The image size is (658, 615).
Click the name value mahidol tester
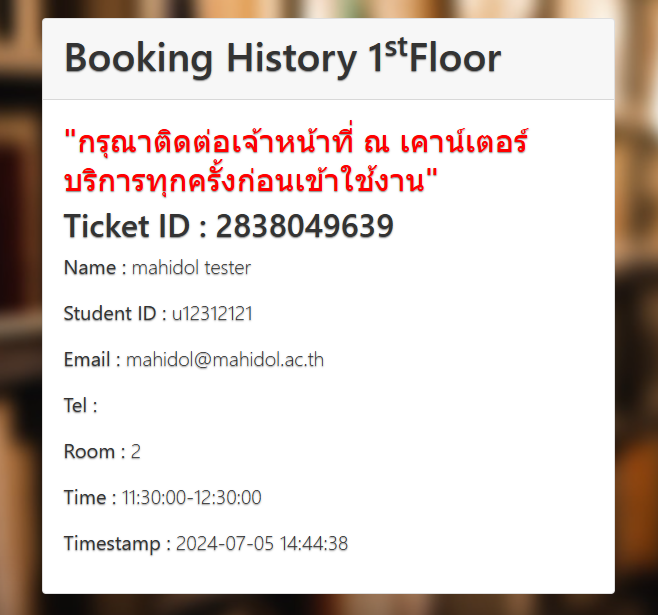tap(191, 268)
